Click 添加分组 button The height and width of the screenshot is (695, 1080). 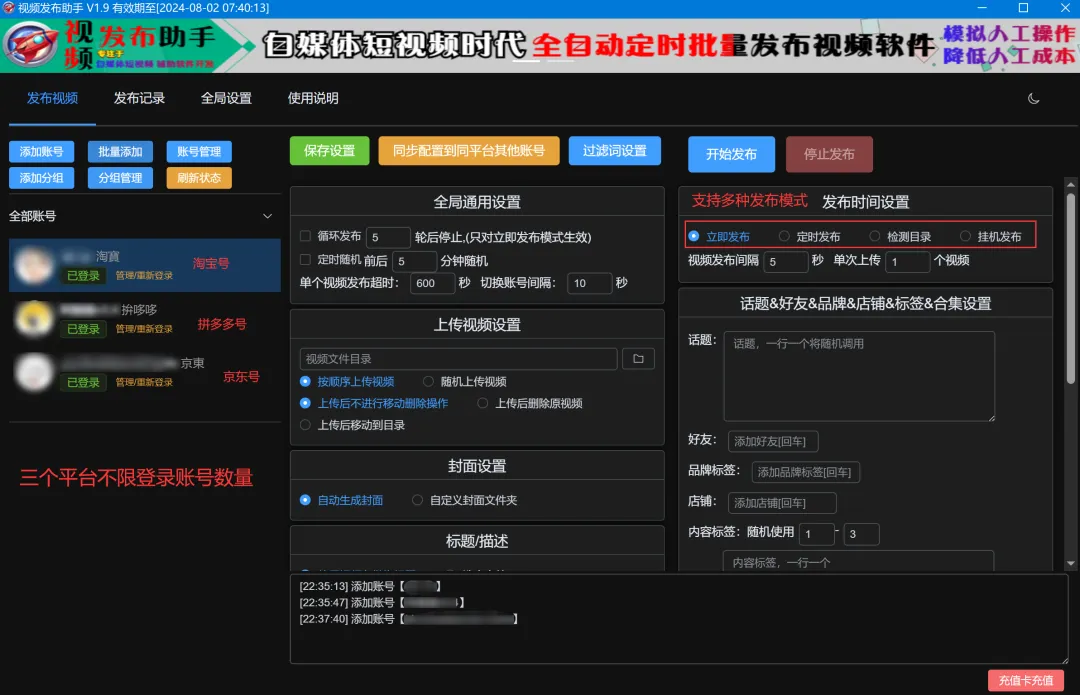[x=41, y=178]
